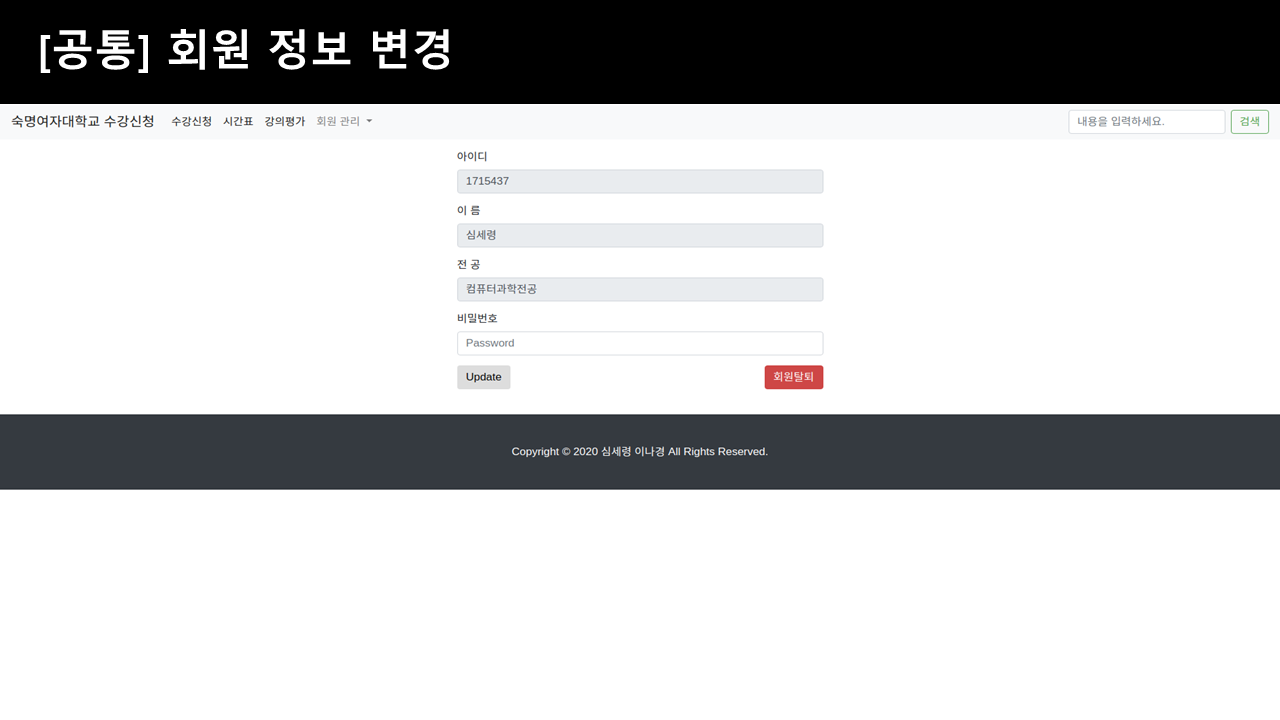Click the [공통] 회원 정보 변경 heading
The height and width of the screenshot is (720, 1280).
[x=247, y=49]
